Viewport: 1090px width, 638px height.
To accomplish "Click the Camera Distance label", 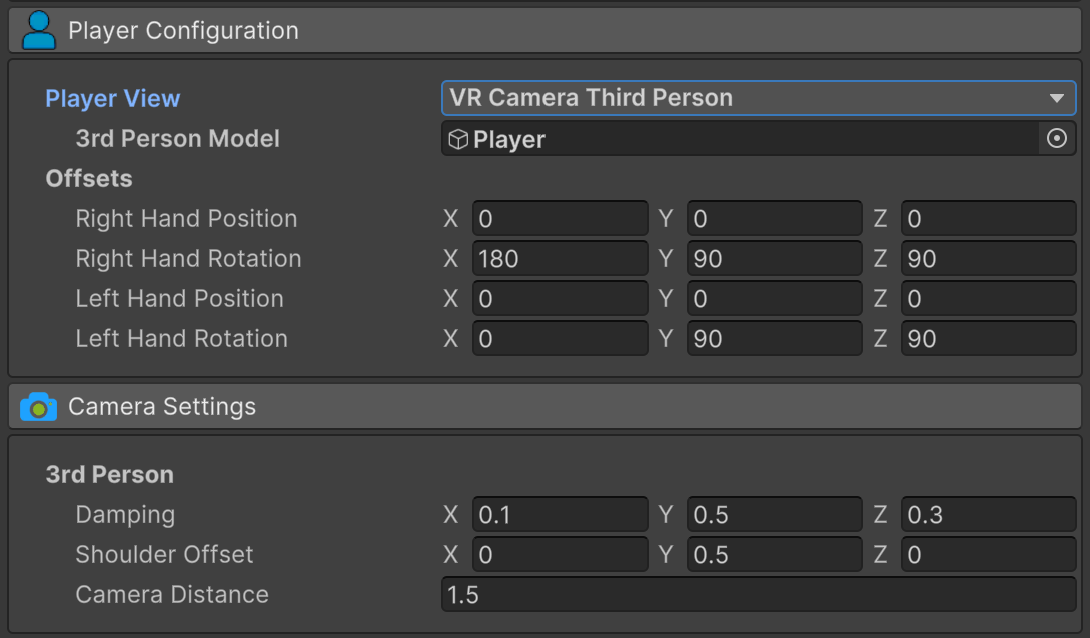I will pos(172,595).
